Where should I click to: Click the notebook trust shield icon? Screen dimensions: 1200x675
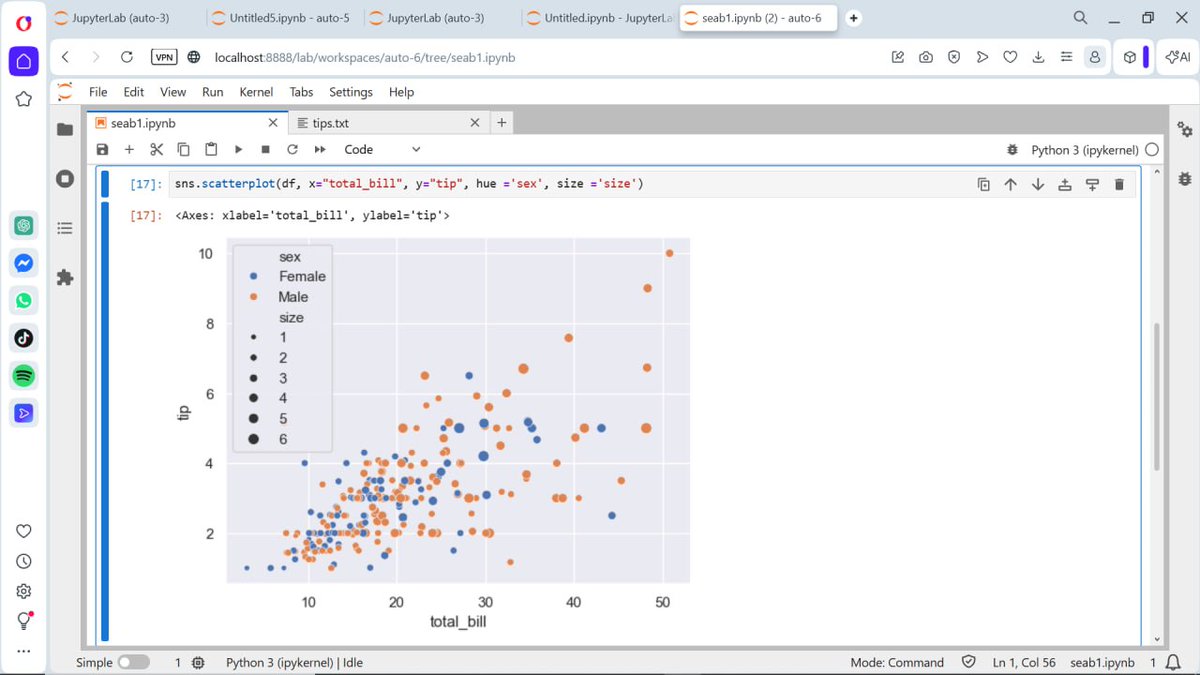(968, 662)
